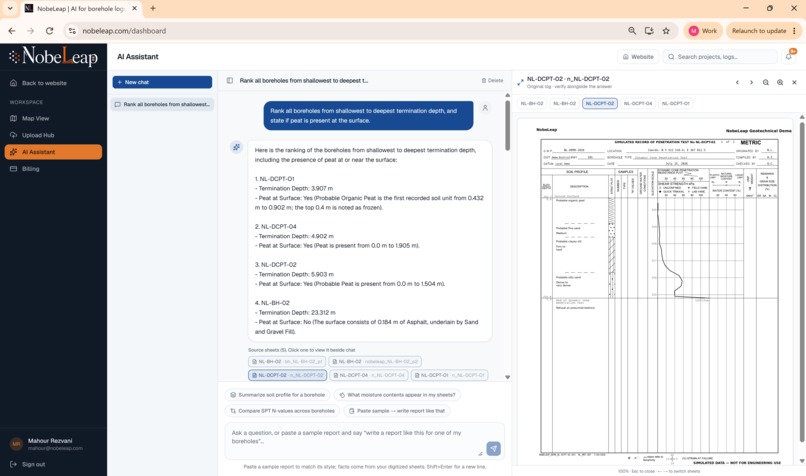Open source sheet NL-DCPT-02 chip

pyautogui.click(x=287, y=375)
